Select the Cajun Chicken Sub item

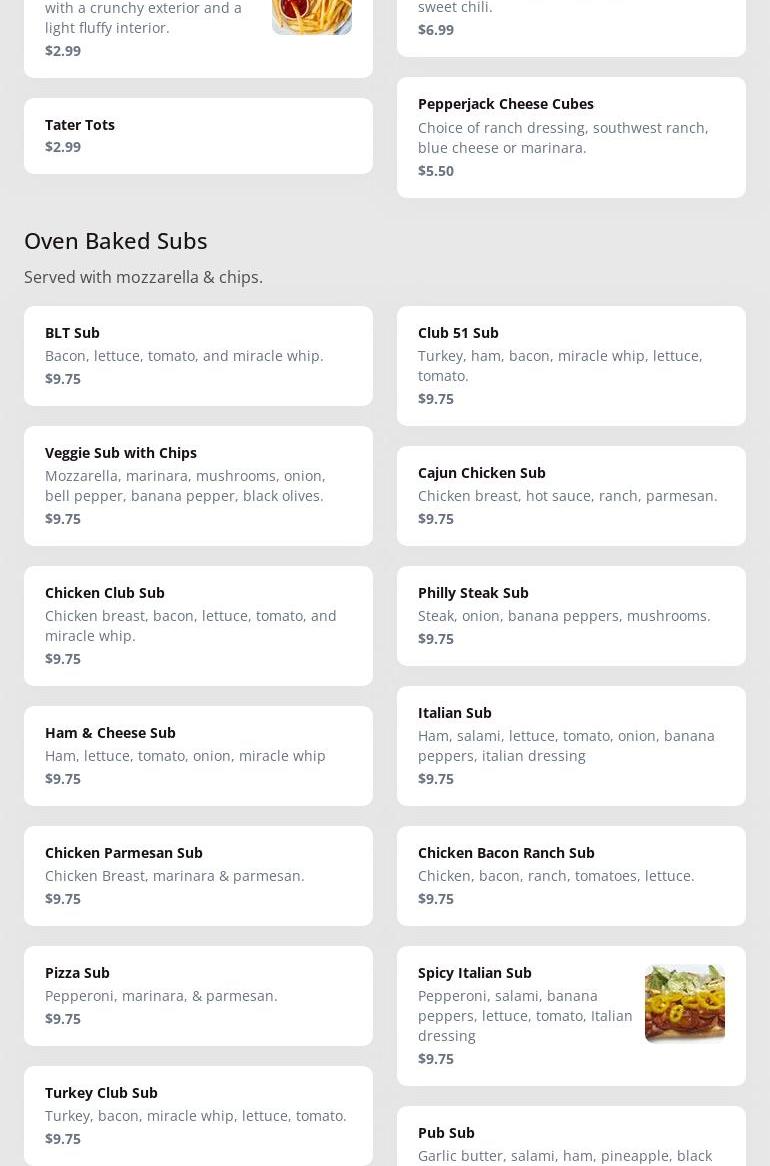pyautogui.click(x=570, y=495)
